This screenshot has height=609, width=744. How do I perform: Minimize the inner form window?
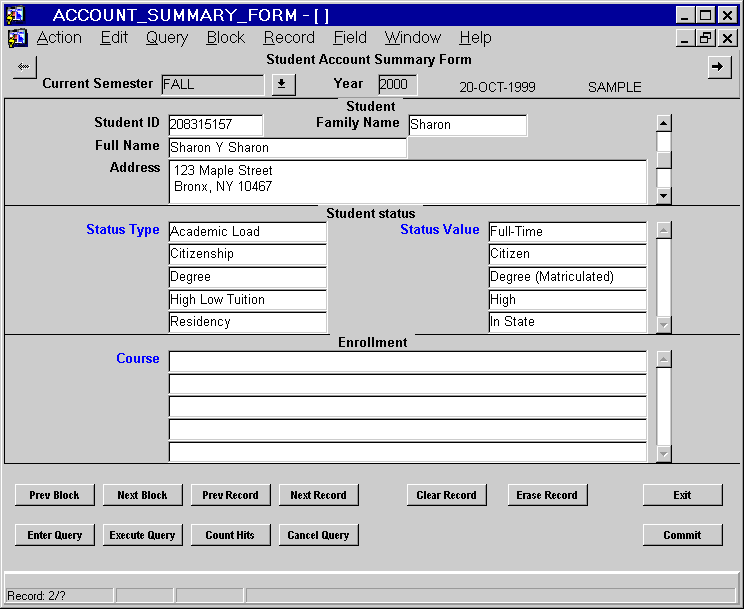(685, 38)
